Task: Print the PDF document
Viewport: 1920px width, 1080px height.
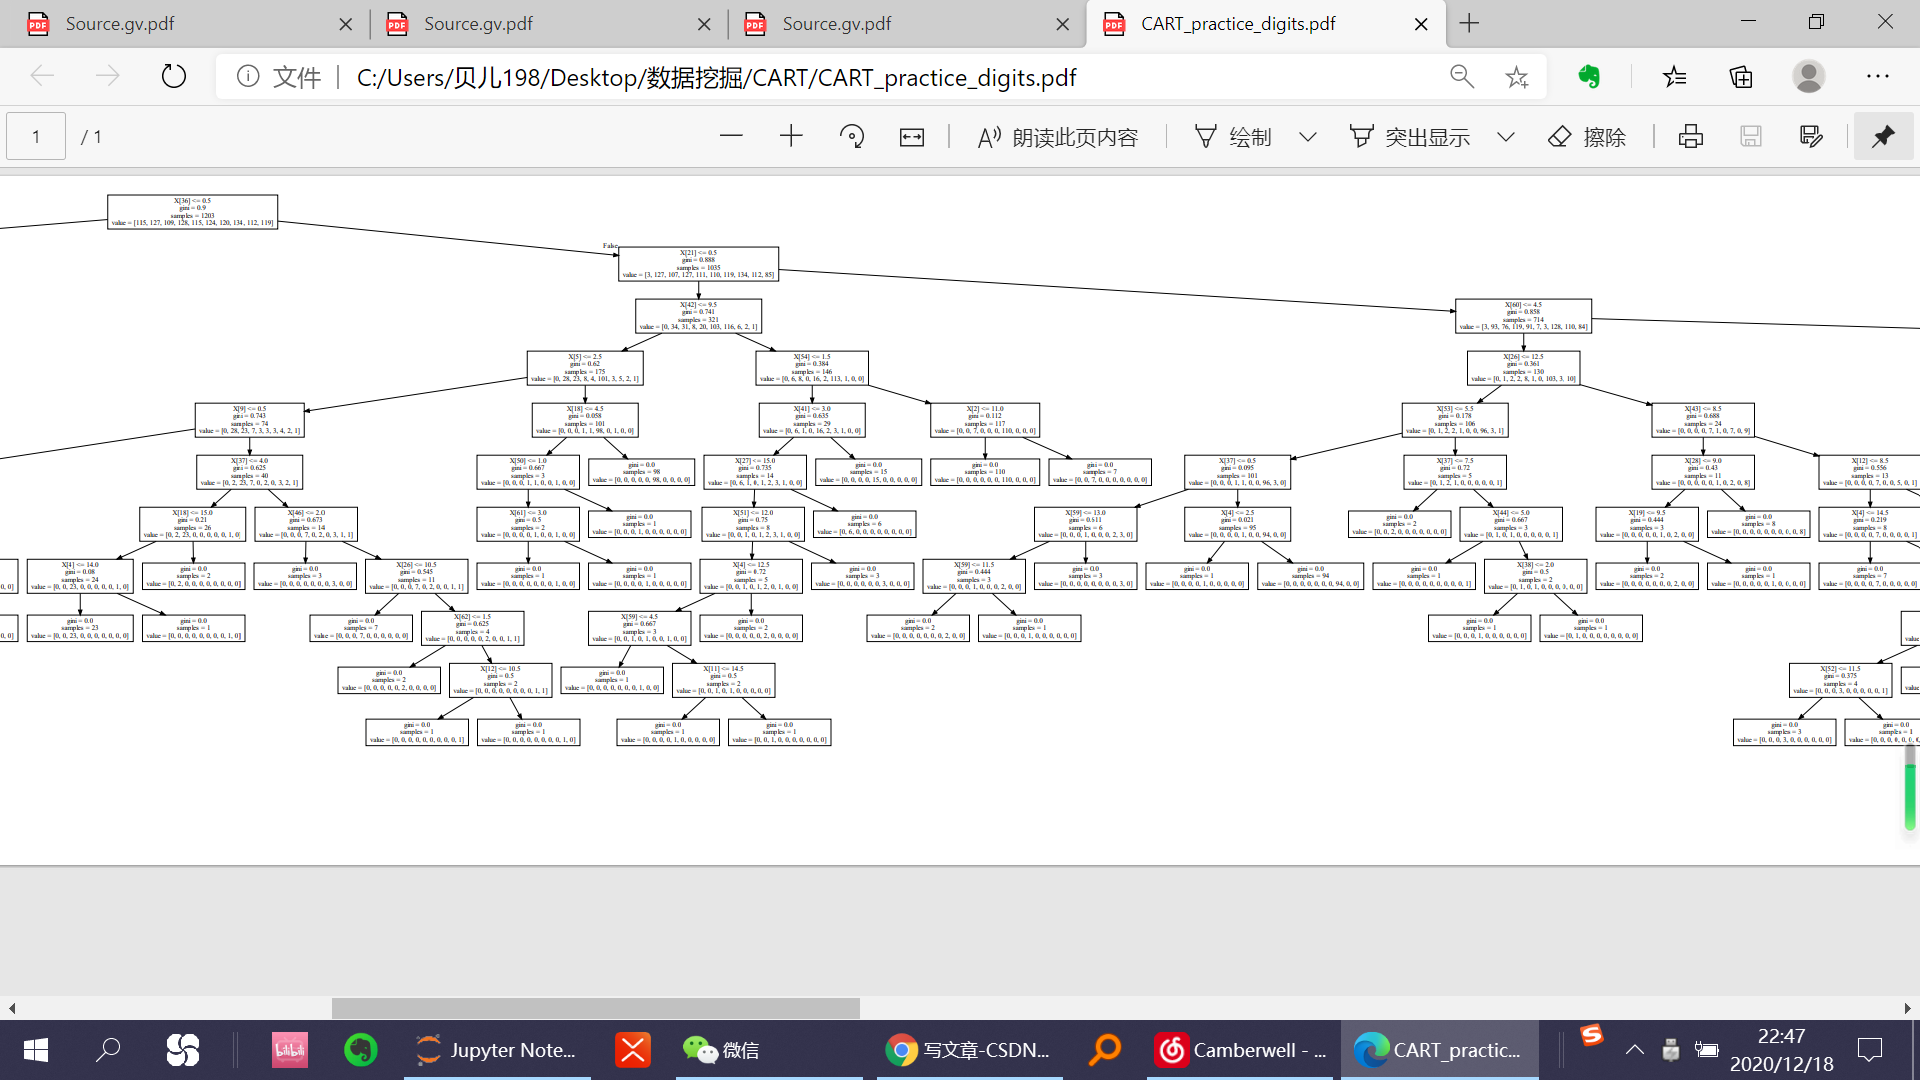Action: click(1691, 137)
